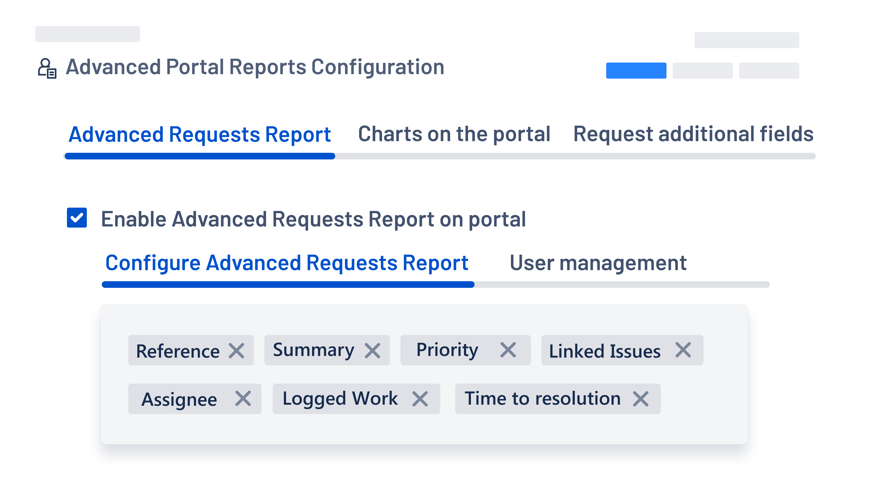The height and width of the screenshot is (496, 871).
Task: Remove the Priority field tag
Action: tap(508, 350)
